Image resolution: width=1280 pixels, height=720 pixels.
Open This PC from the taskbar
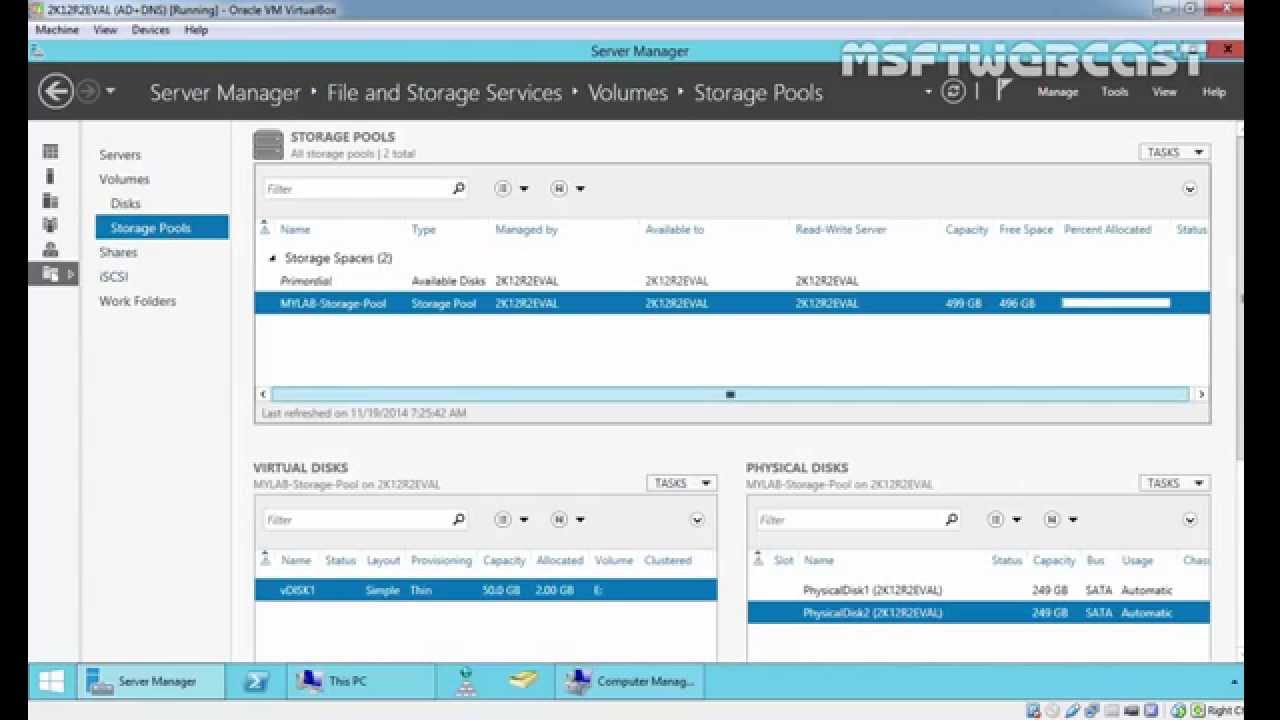point(361,682)
